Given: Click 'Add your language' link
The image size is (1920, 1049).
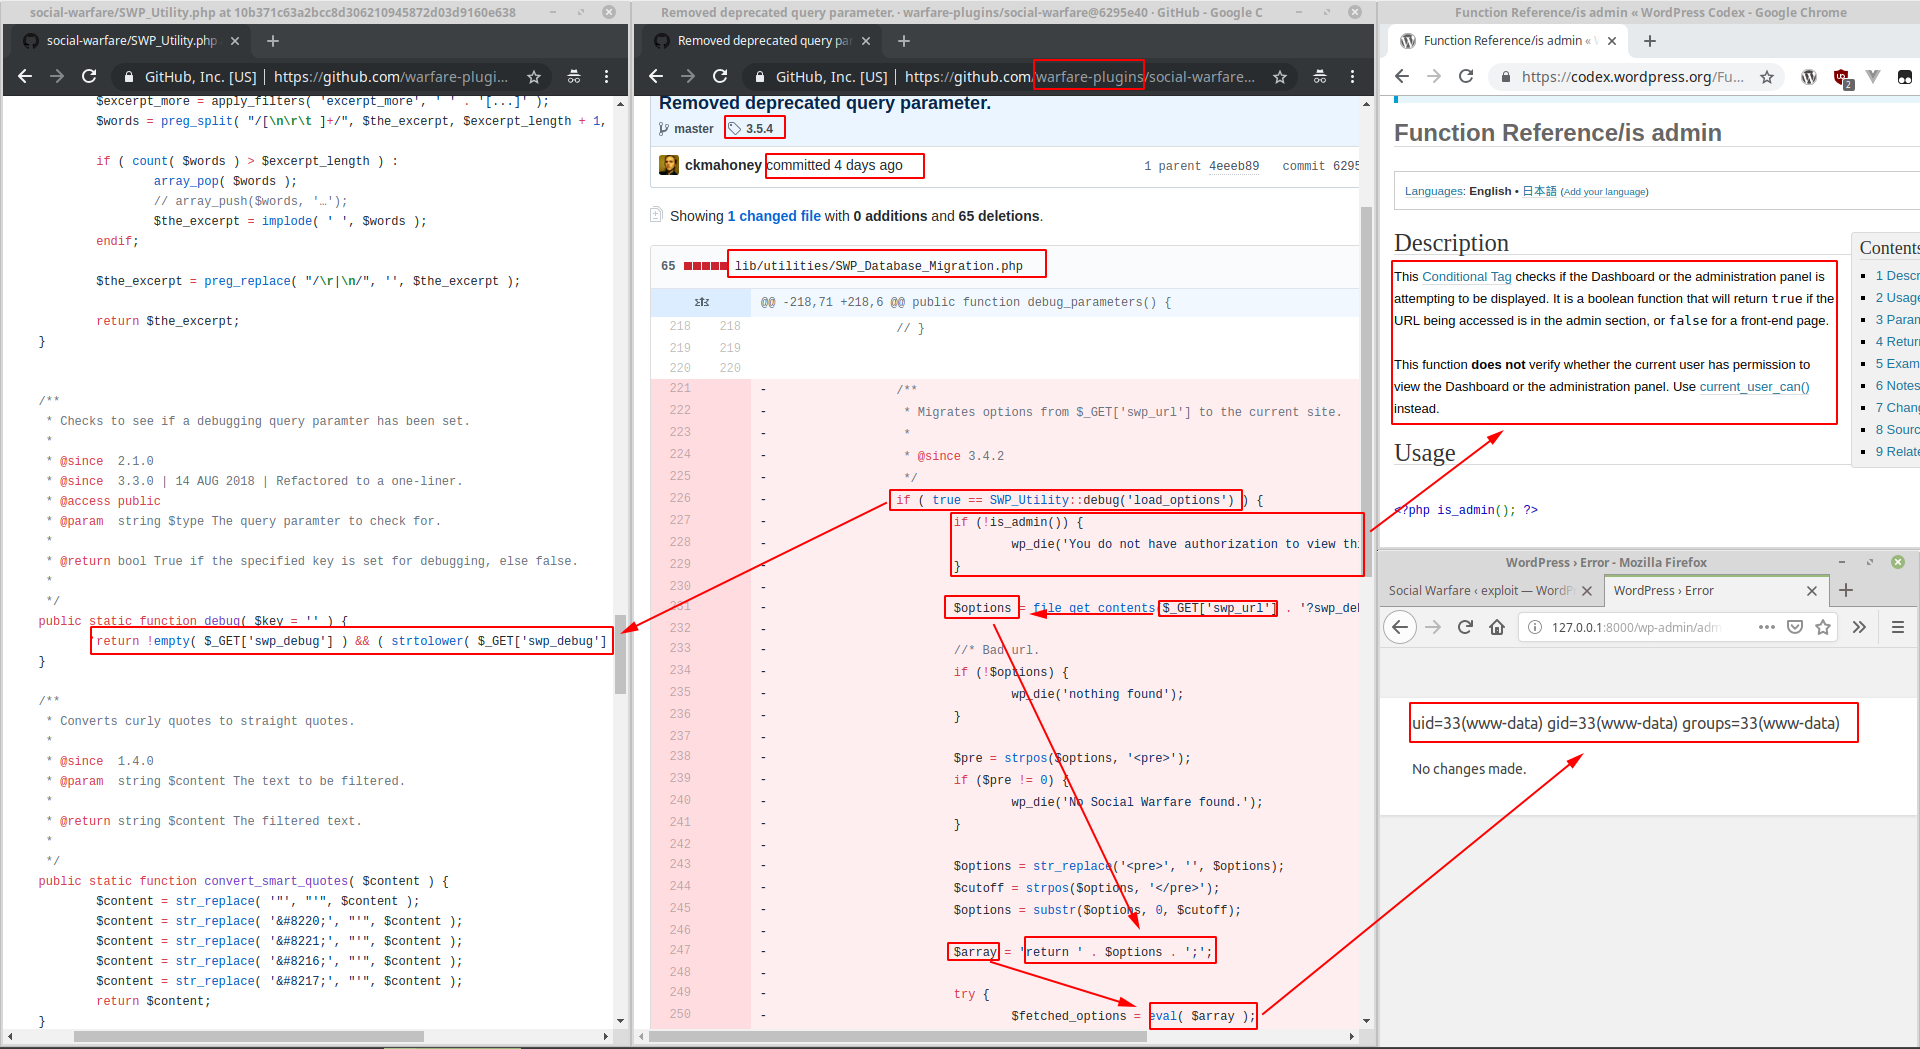Looking at the screenshot, I should coord(1604,192).
